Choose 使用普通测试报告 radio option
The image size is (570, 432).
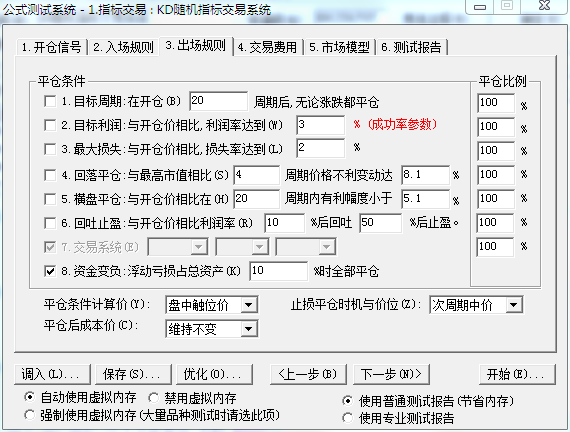click(x=348, y=401)
